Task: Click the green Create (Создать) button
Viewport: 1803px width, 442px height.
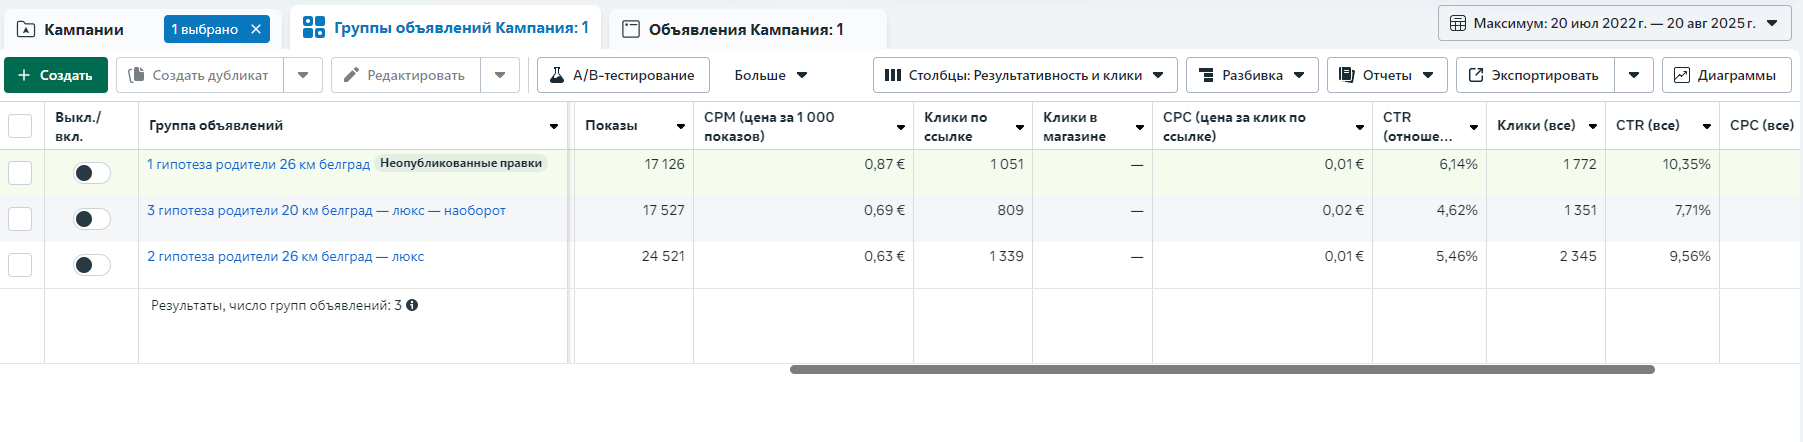Action: tap(55, 75)
